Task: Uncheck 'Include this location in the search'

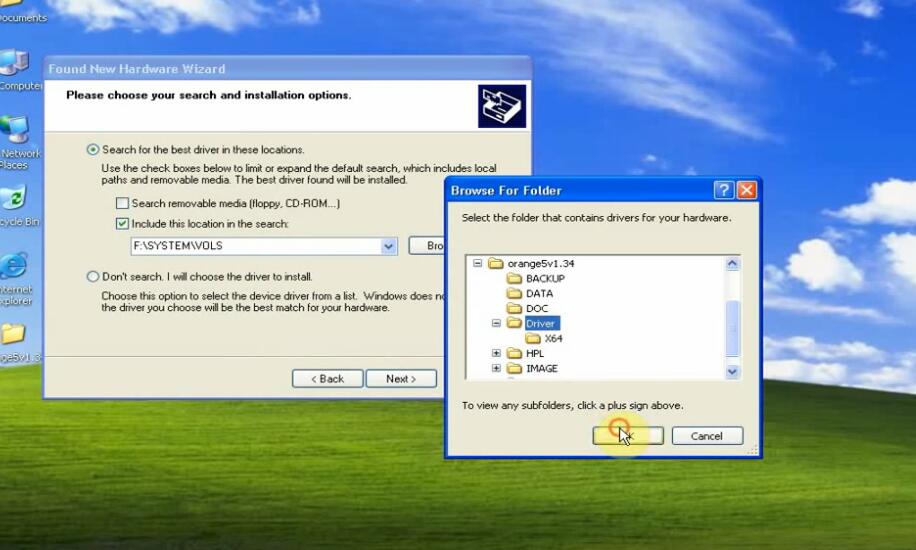Action: pyautogui.click(x=122, y=224)
